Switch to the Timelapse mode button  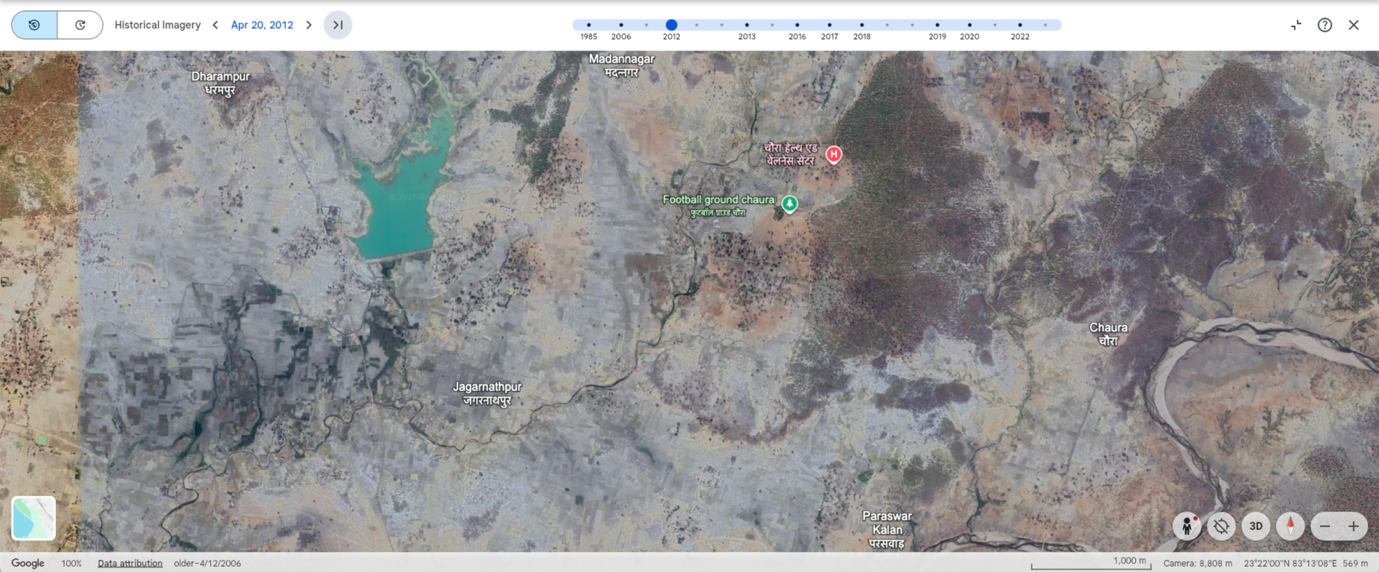pos(80,25)
